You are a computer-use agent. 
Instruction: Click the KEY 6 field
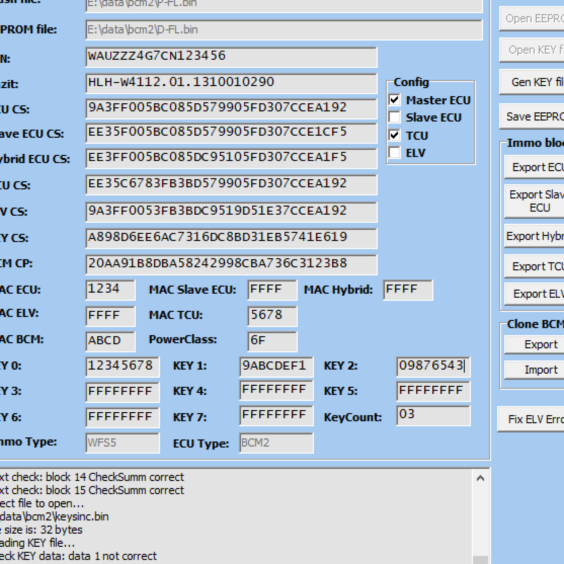point(122,417)
